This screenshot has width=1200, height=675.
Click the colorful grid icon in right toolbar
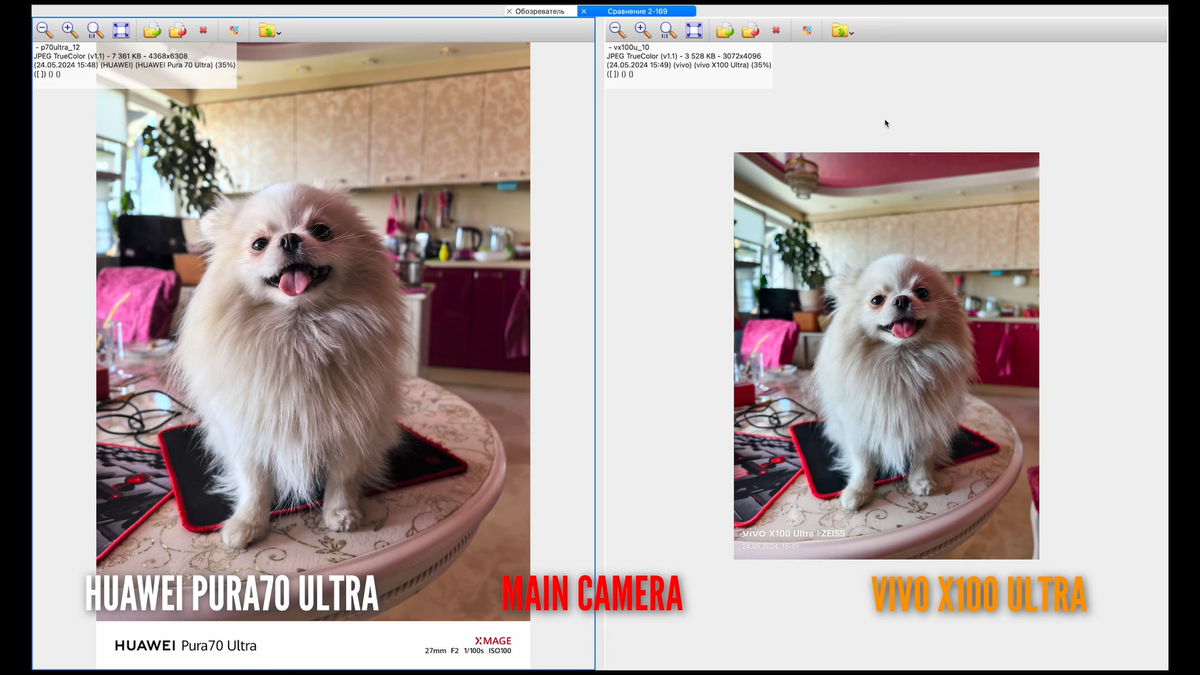(x=807, y=31)
